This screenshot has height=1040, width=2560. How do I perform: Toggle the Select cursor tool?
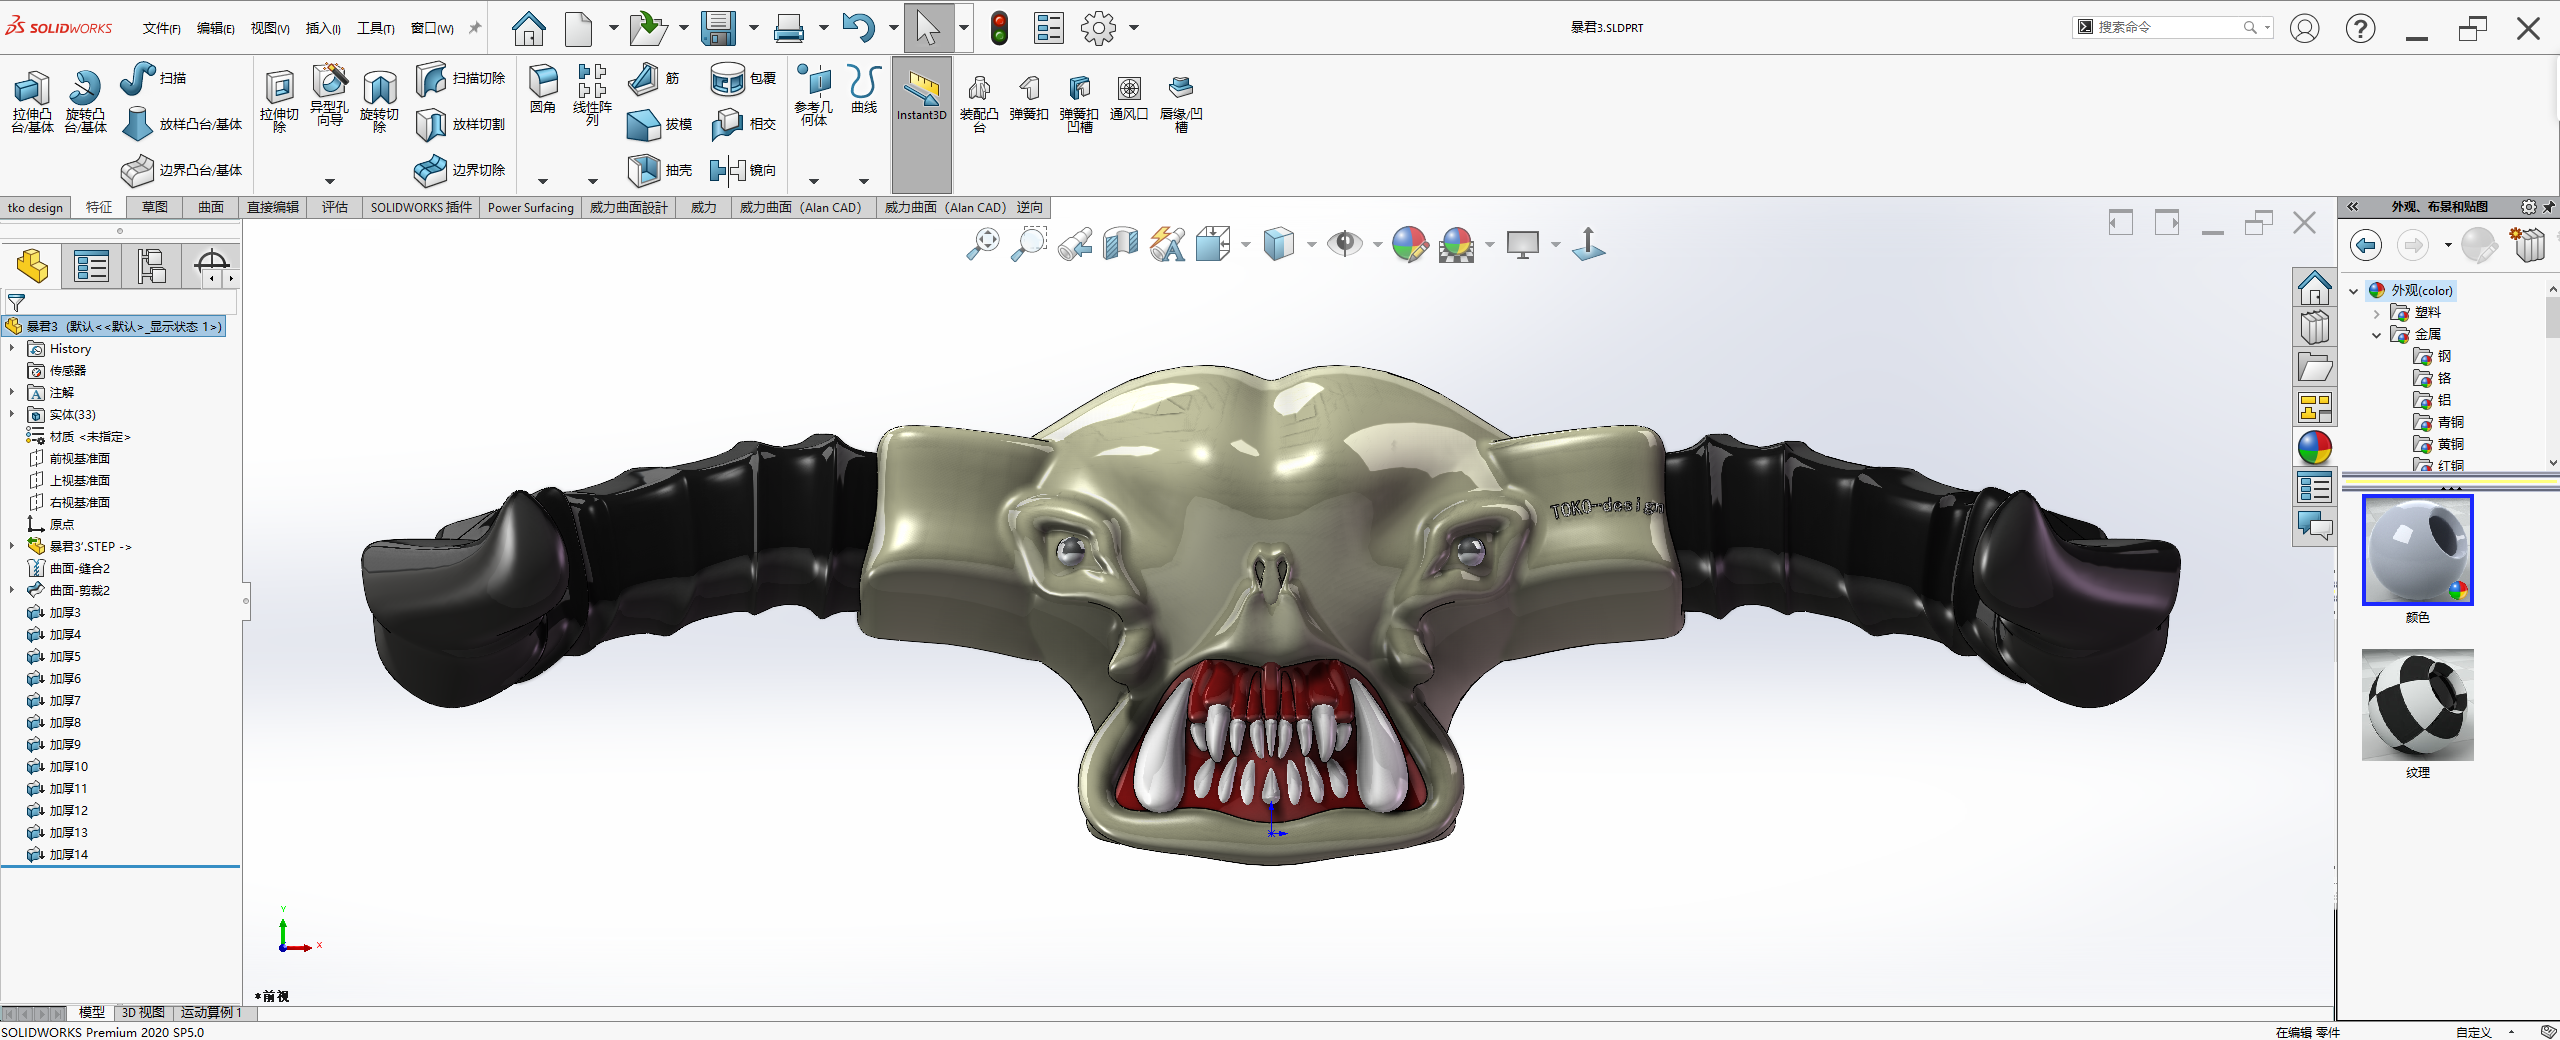pyautogui.click(x=928, y=28)
